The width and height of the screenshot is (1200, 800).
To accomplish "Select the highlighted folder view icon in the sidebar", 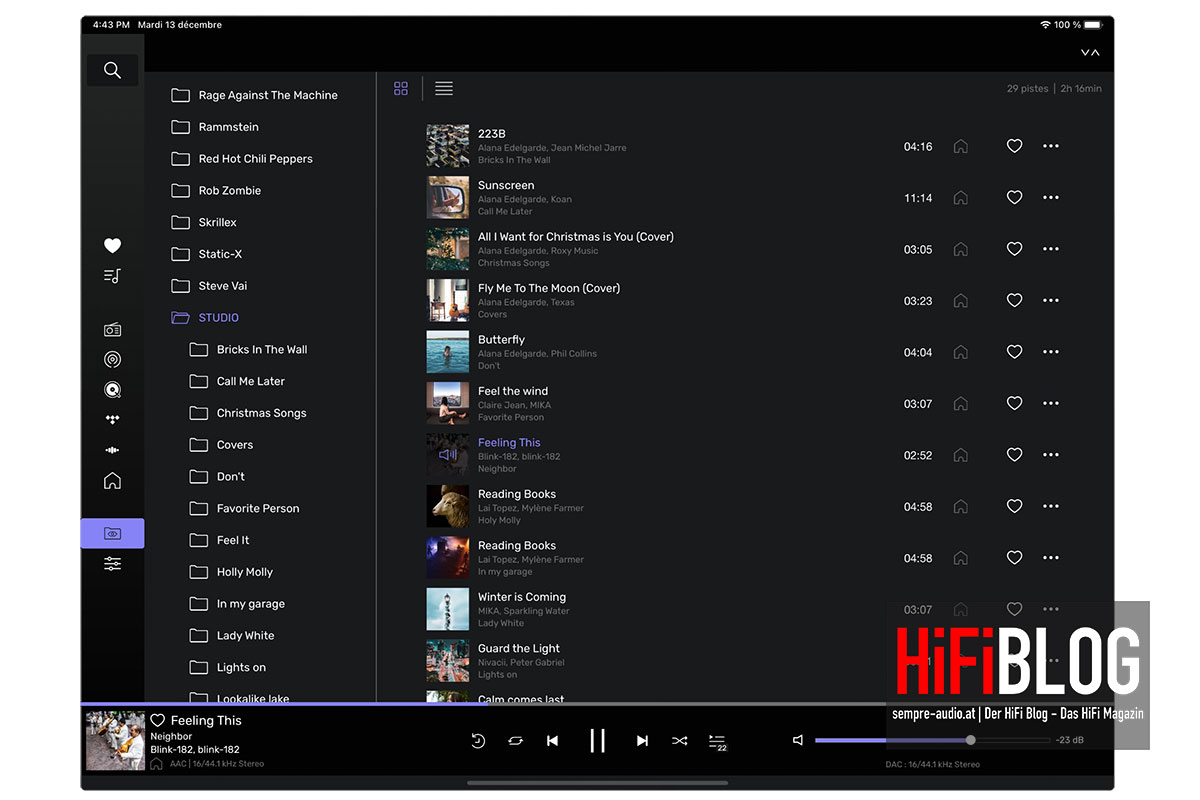I will point(113,534).
